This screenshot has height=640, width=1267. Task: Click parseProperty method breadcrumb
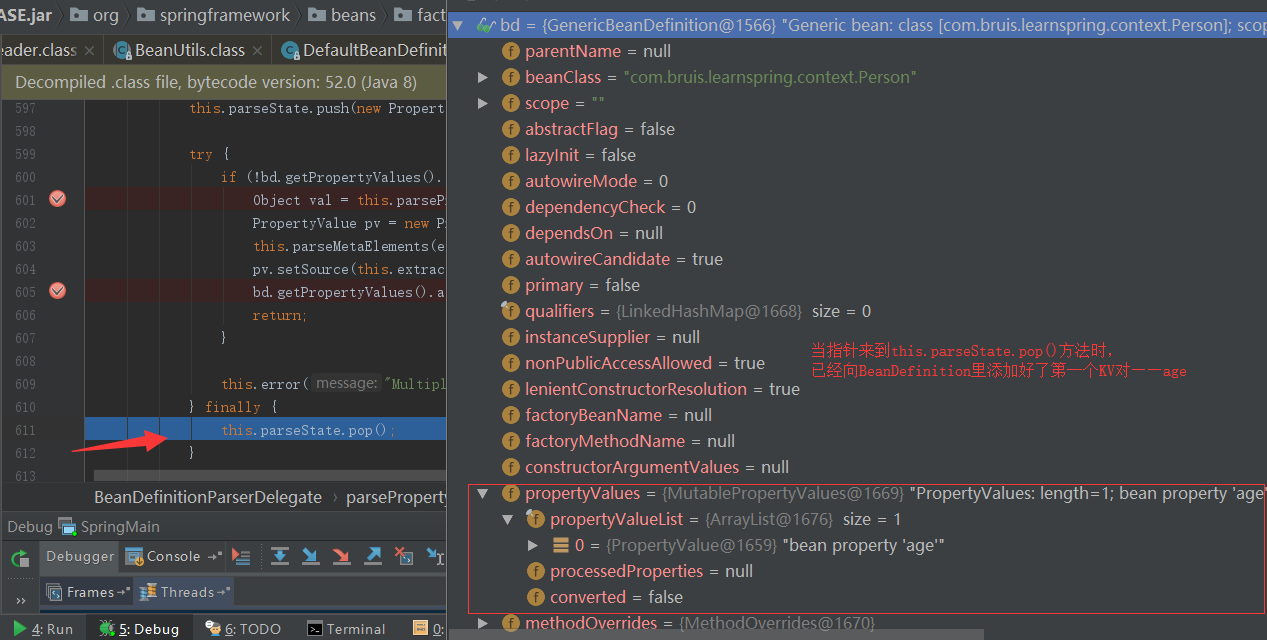[396, 497]
